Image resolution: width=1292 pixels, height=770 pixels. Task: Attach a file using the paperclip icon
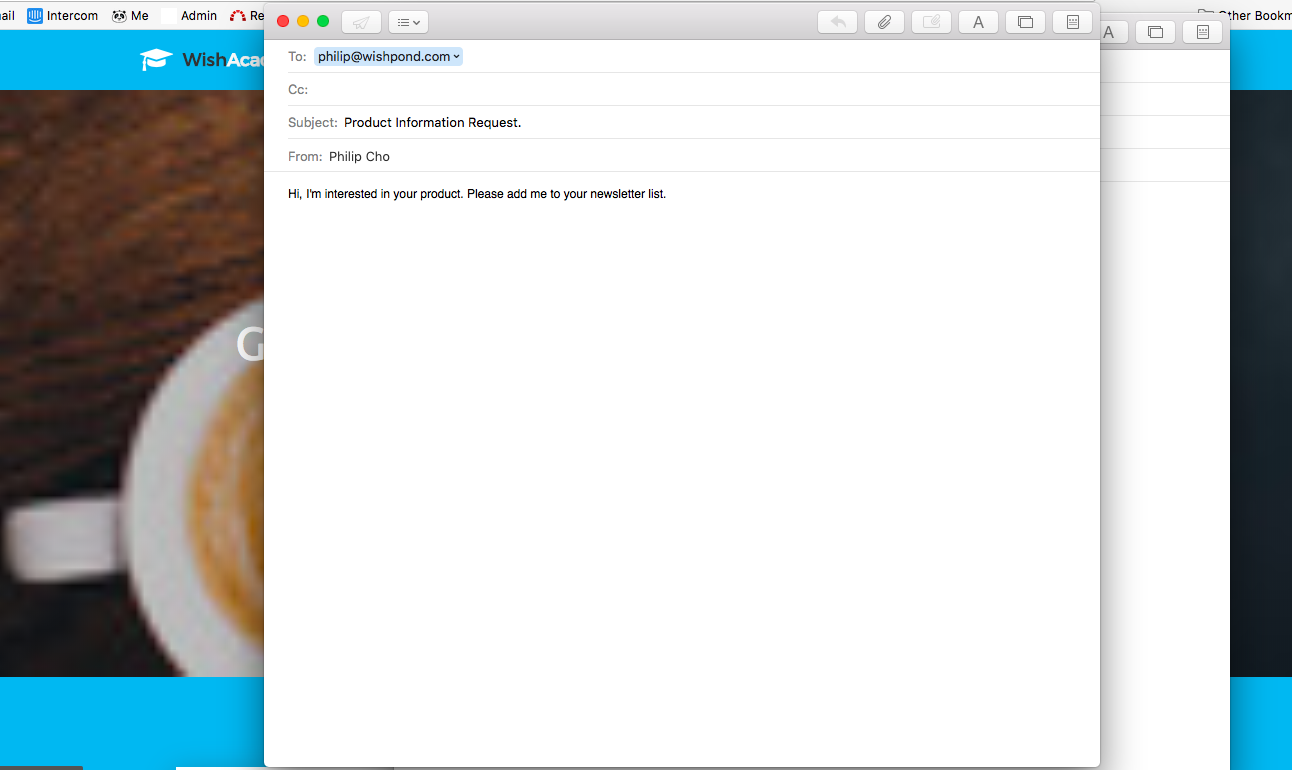point(884,22)
